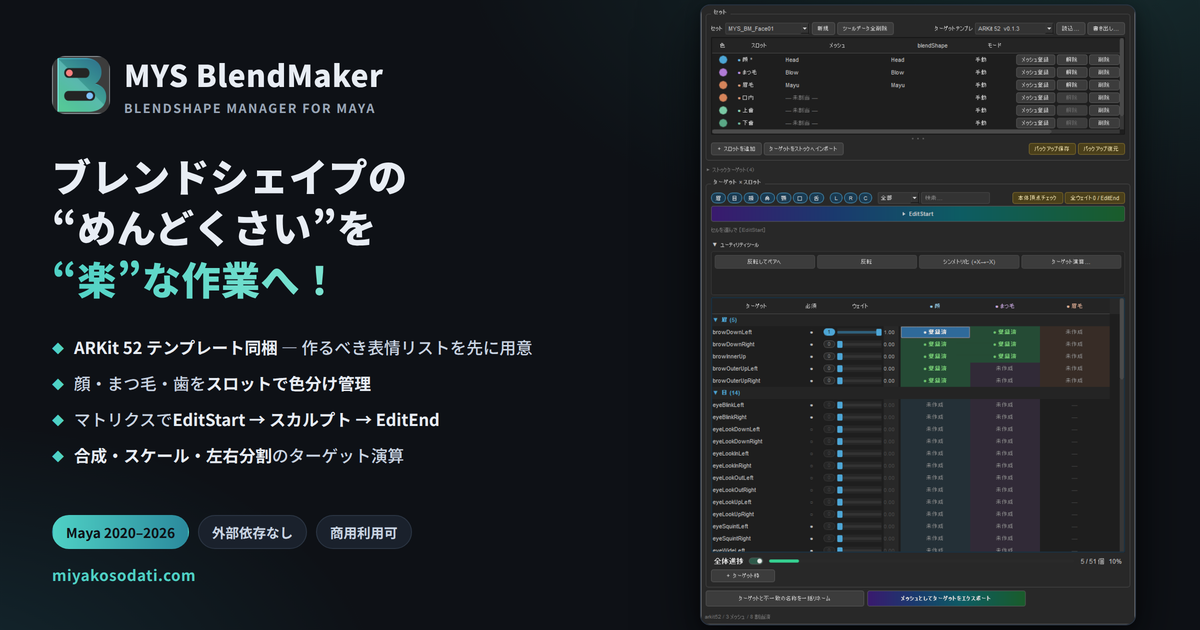This screenshot has height=630, width=1200.
Task: Click the Maya 2020–2026 badge
Action: coord(121,533)
